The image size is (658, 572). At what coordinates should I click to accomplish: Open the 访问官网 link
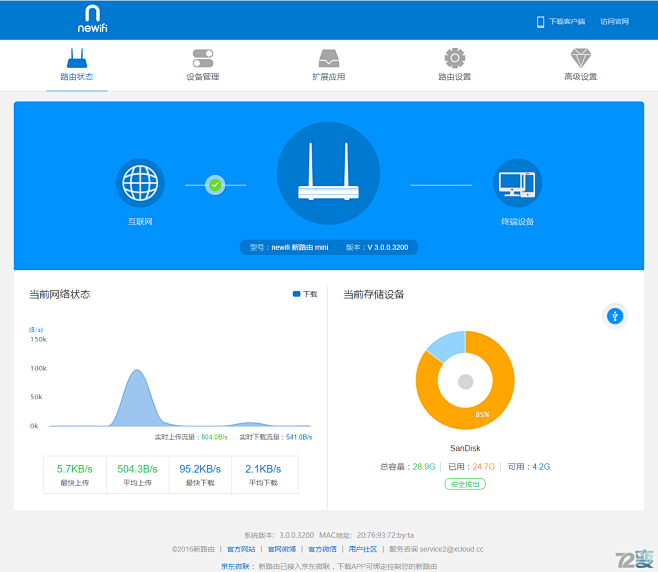coord(614,22)
